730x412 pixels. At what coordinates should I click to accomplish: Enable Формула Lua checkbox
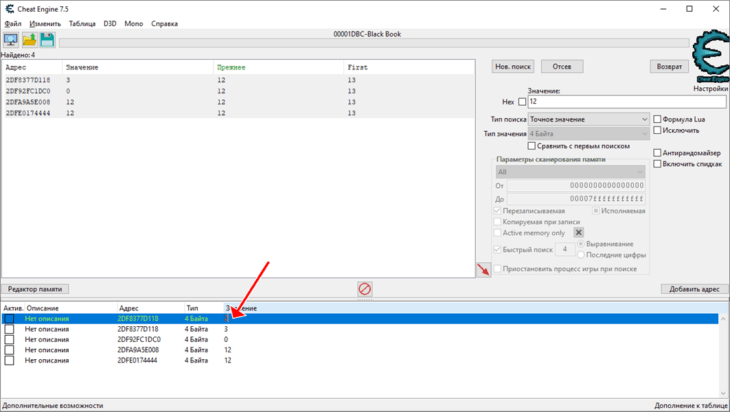point(657,119)
